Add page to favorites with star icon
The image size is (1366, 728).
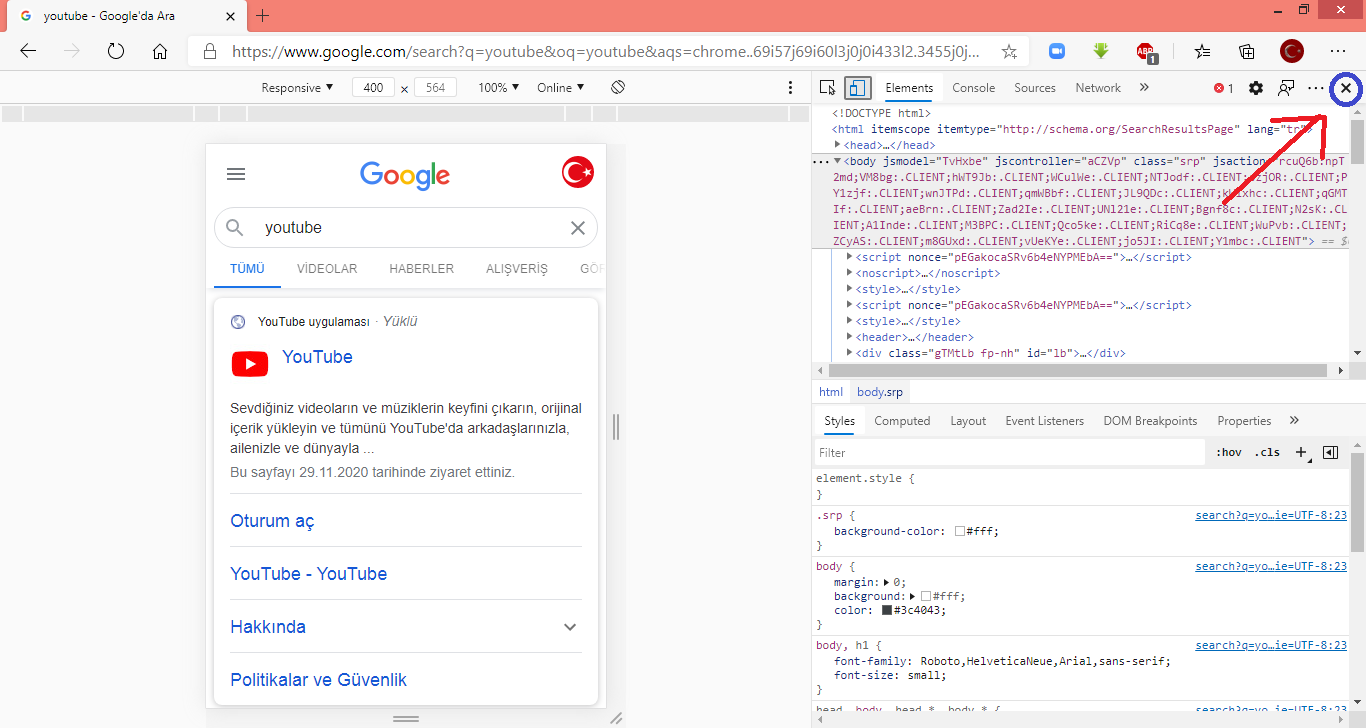point(1009,51)
